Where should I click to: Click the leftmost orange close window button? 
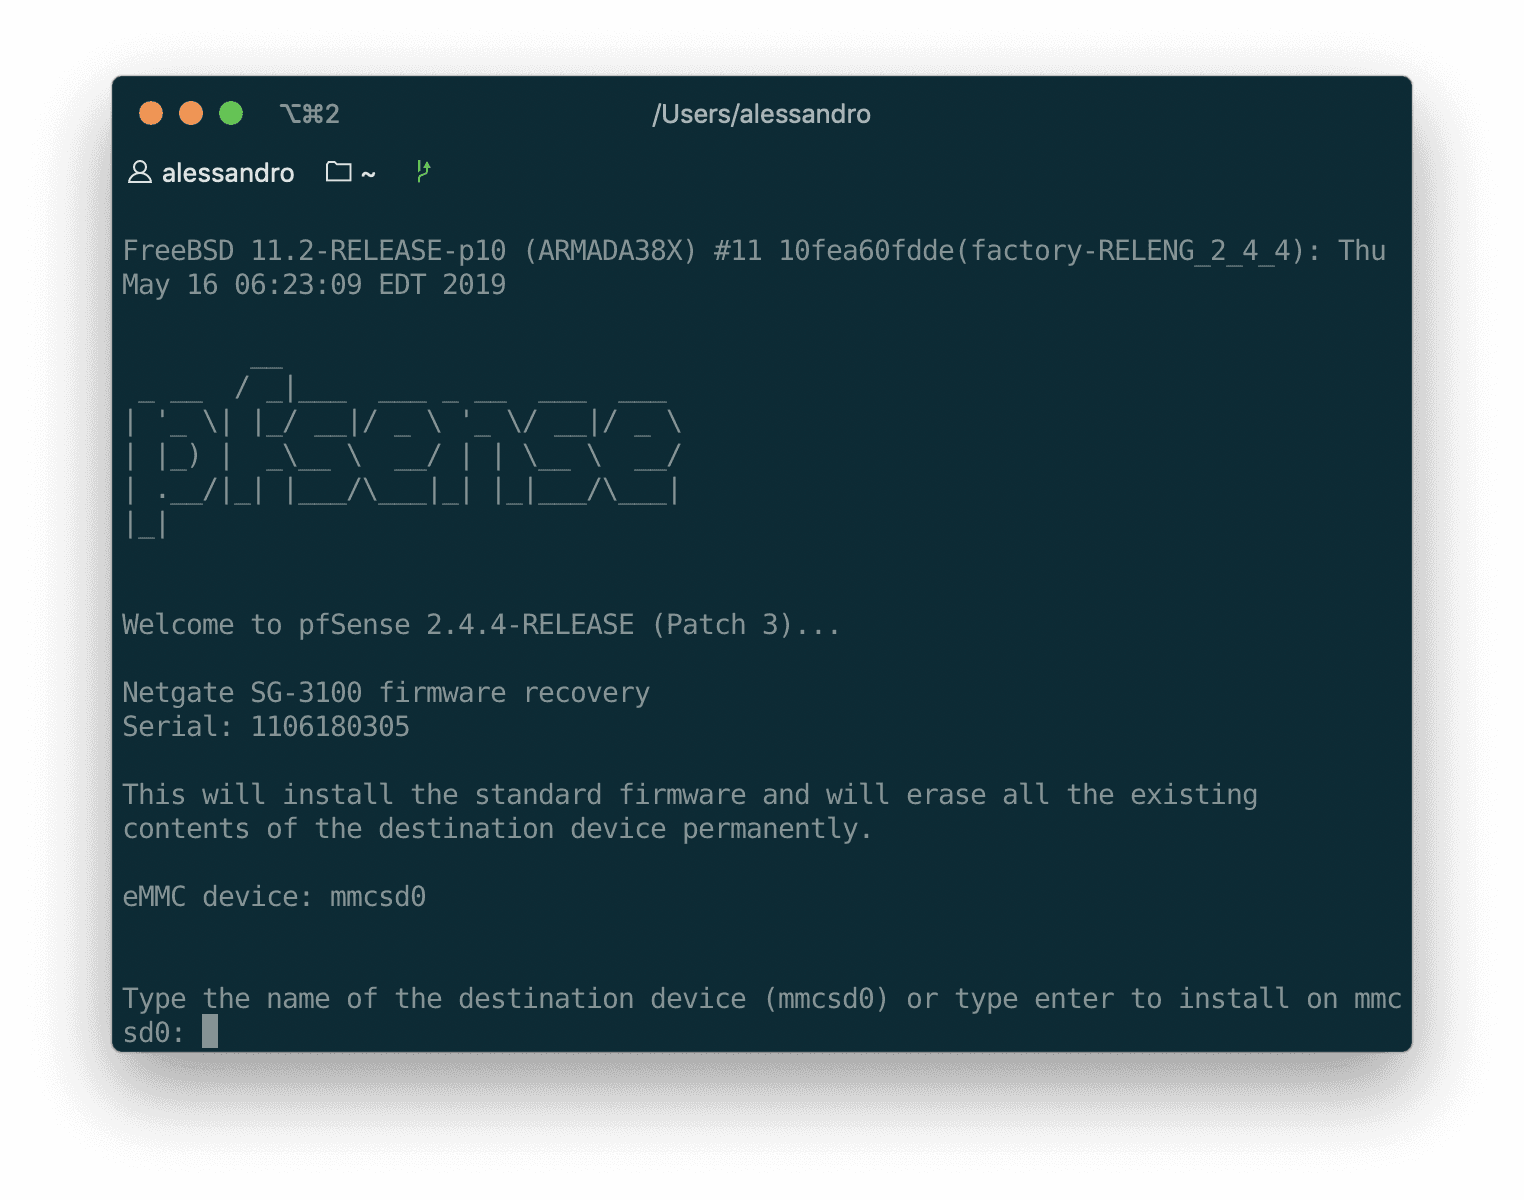tap(151, 113)
